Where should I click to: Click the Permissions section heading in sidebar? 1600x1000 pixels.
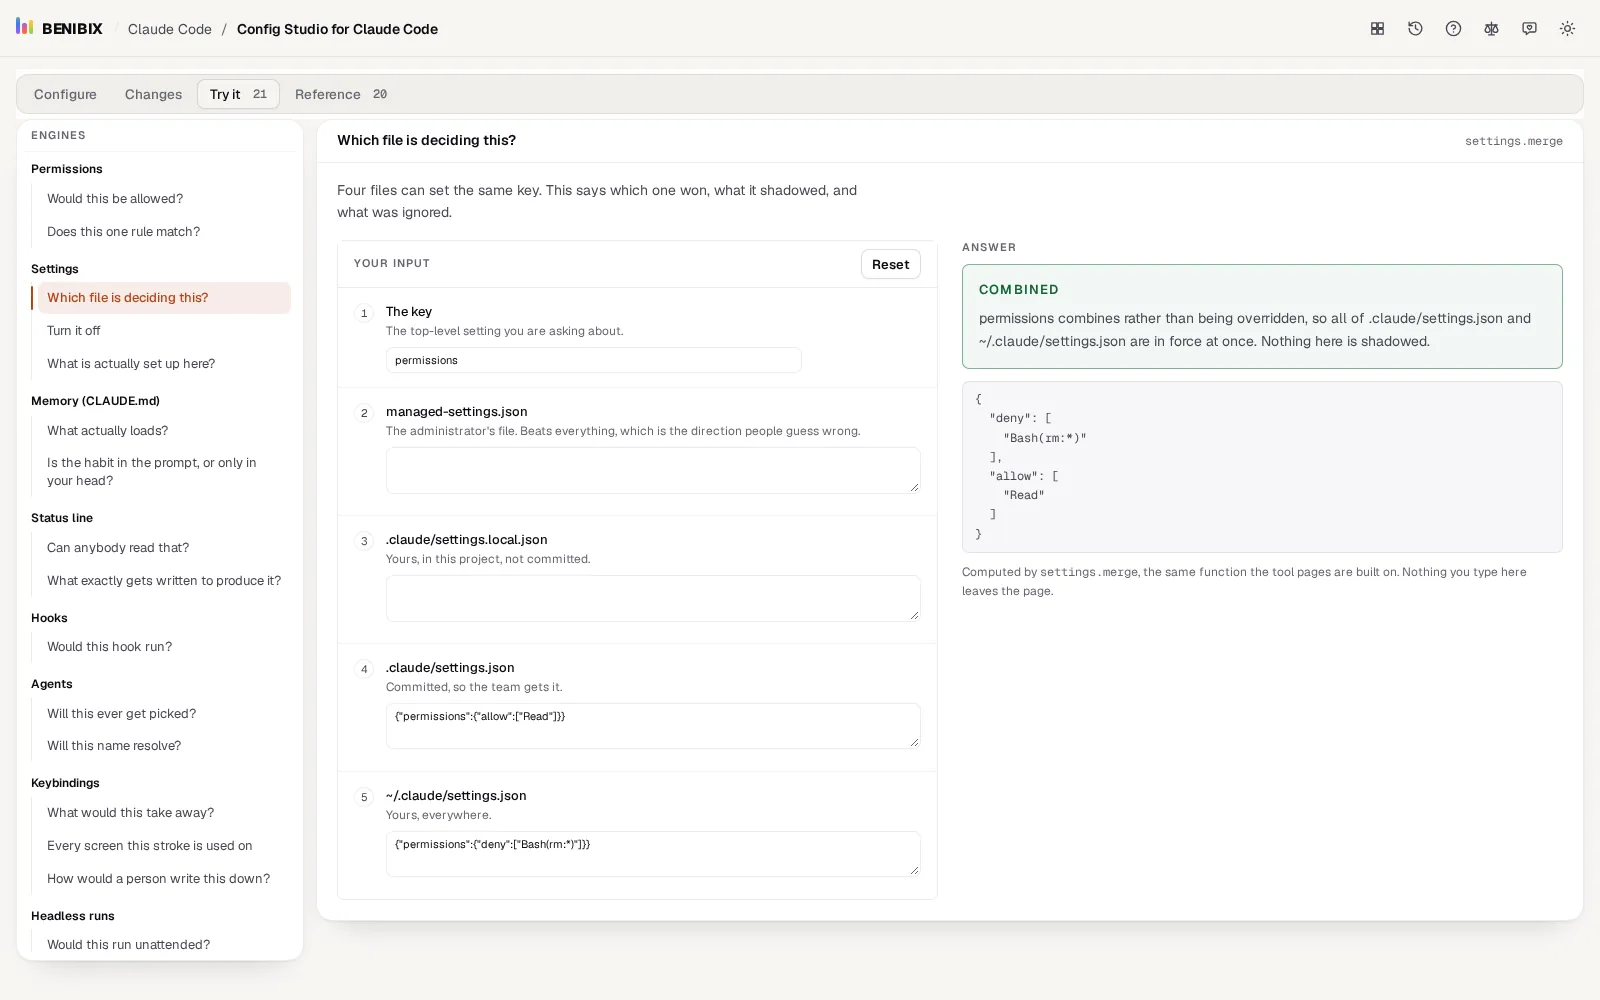coord(67,169)
